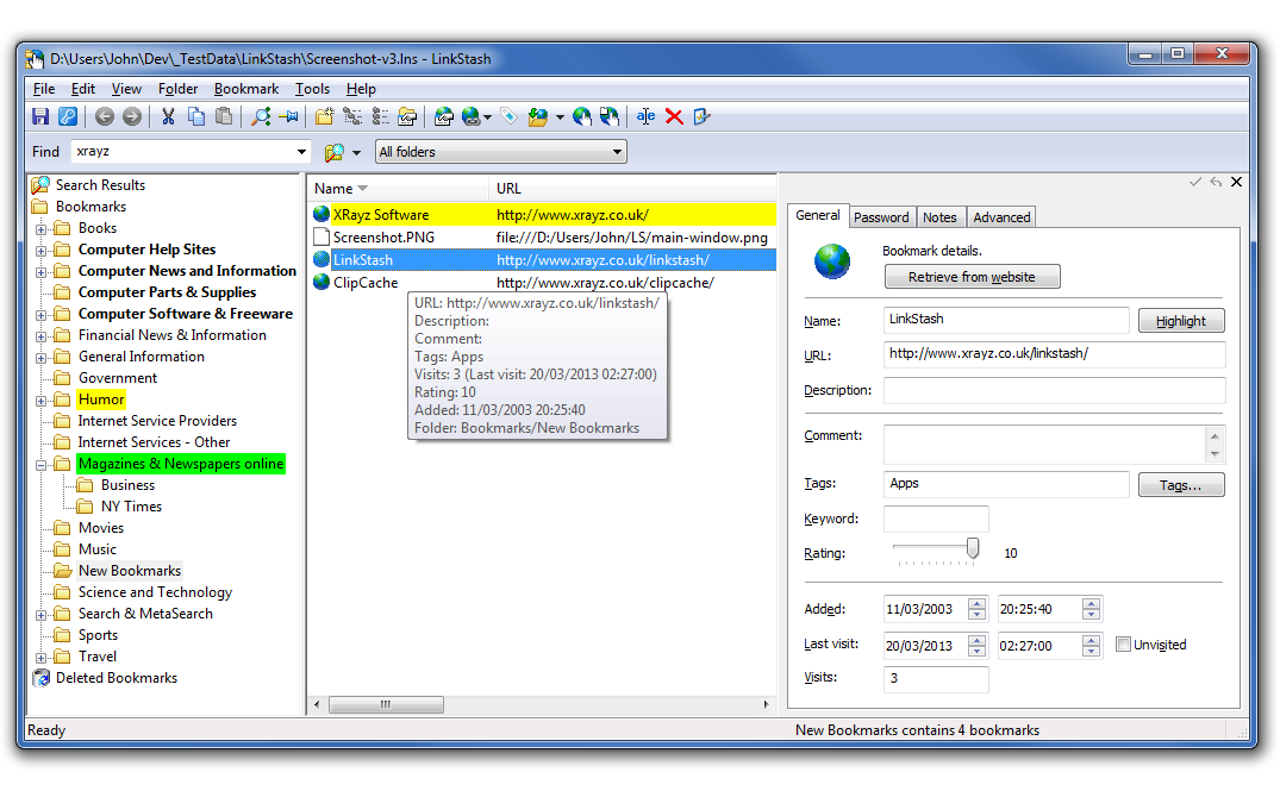Click the red X Delete icon
Screen dimensions: 1280x800
point(674,117)
